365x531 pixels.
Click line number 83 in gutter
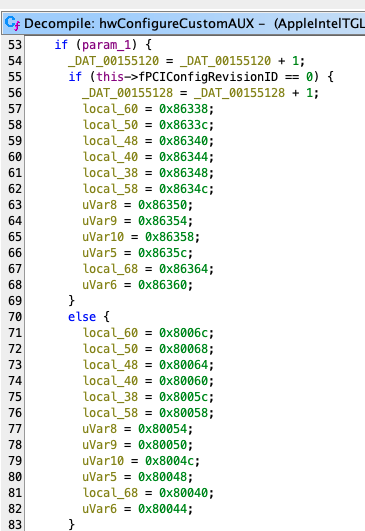(x=15, y=525)
